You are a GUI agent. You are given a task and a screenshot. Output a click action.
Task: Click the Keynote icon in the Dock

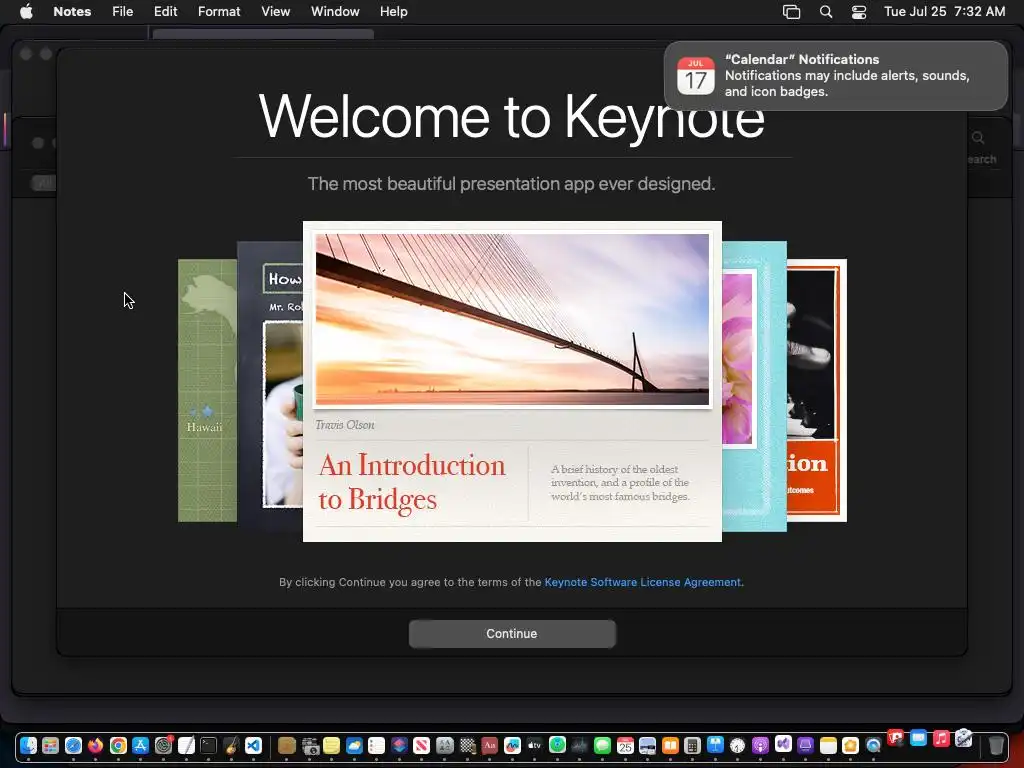tap(715, 744)
